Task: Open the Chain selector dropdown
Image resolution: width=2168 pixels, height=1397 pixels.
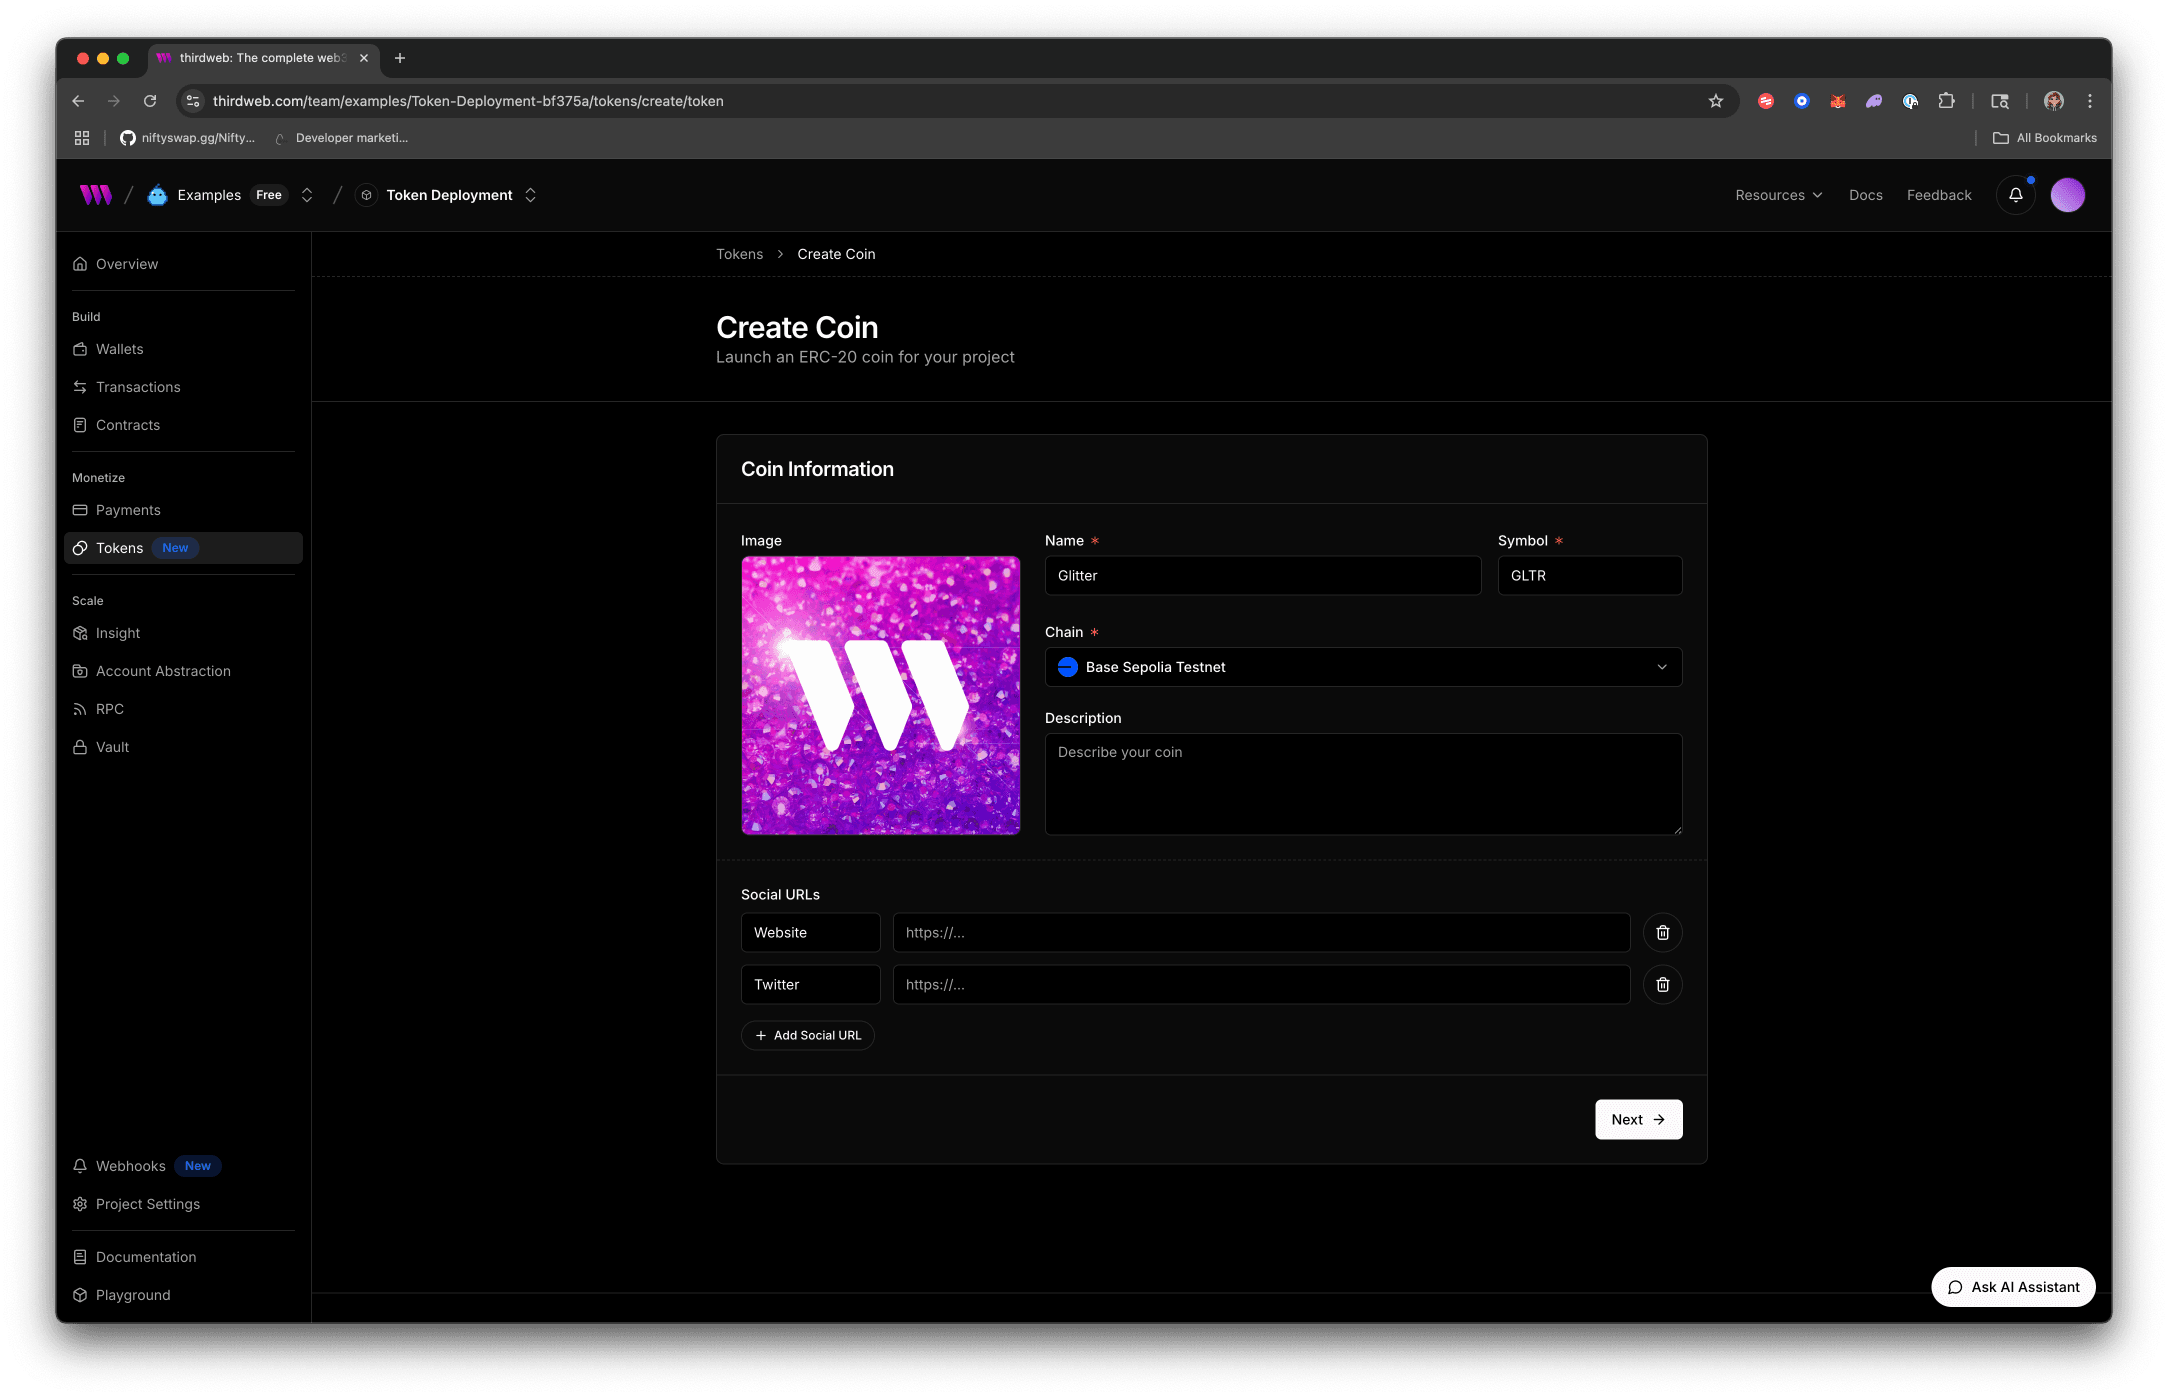Action: (1363, 667)
